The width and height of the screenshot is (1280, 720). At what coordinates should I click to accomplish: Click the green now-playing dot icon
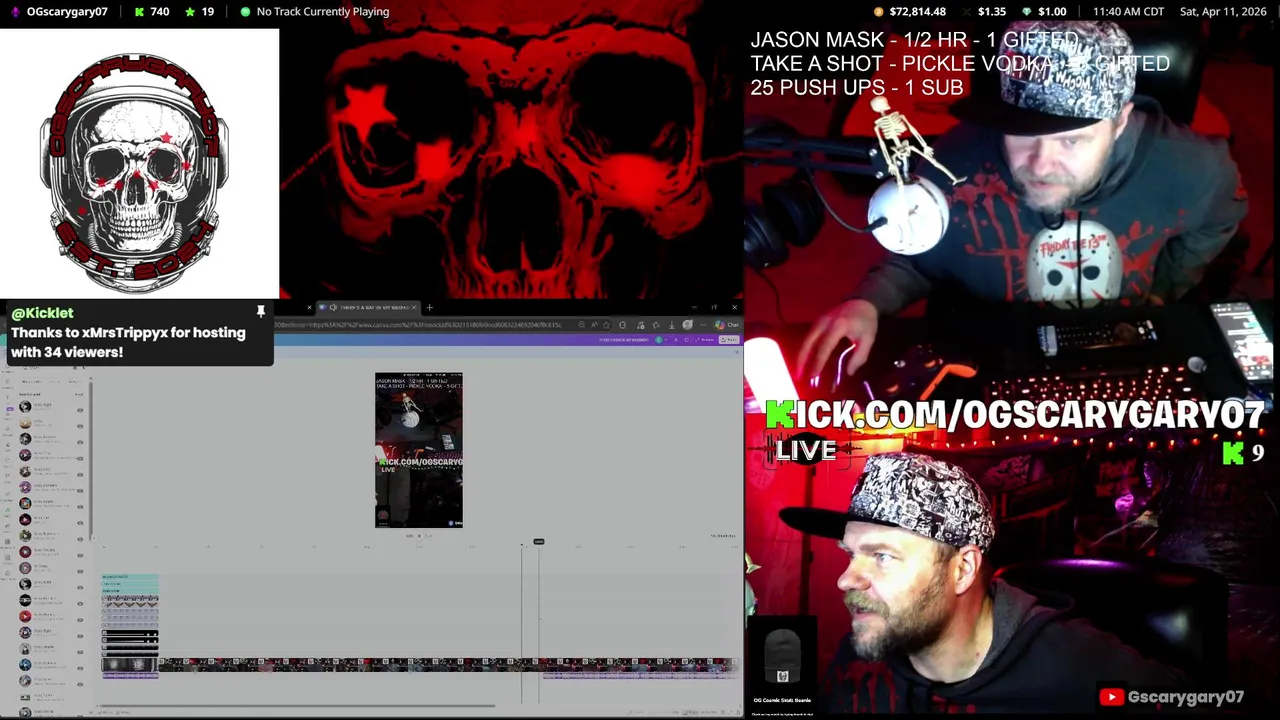246,12
